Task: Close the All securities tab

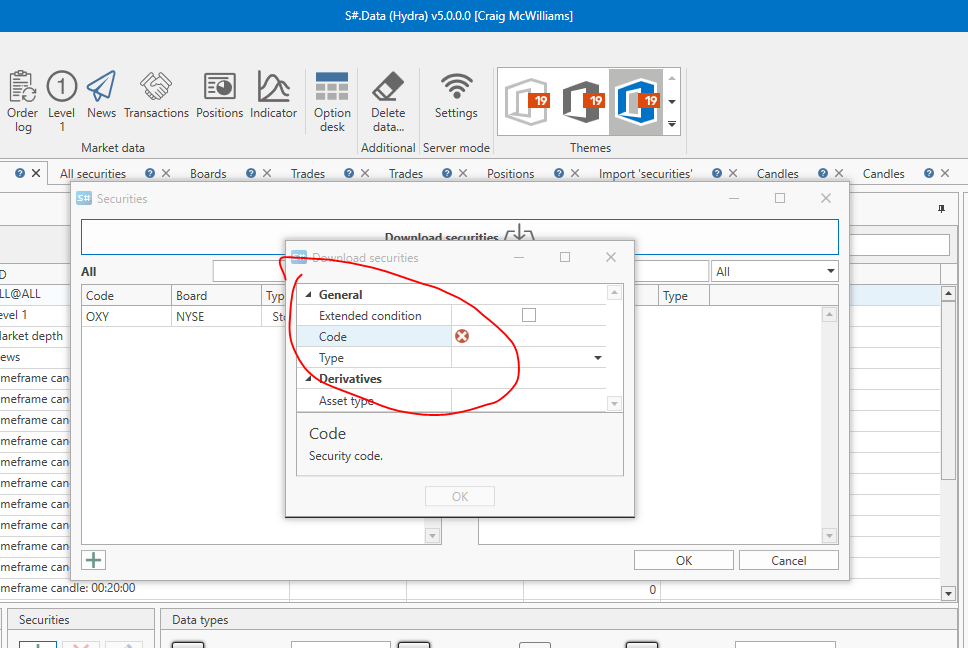Action: click(x=166, y=173)
